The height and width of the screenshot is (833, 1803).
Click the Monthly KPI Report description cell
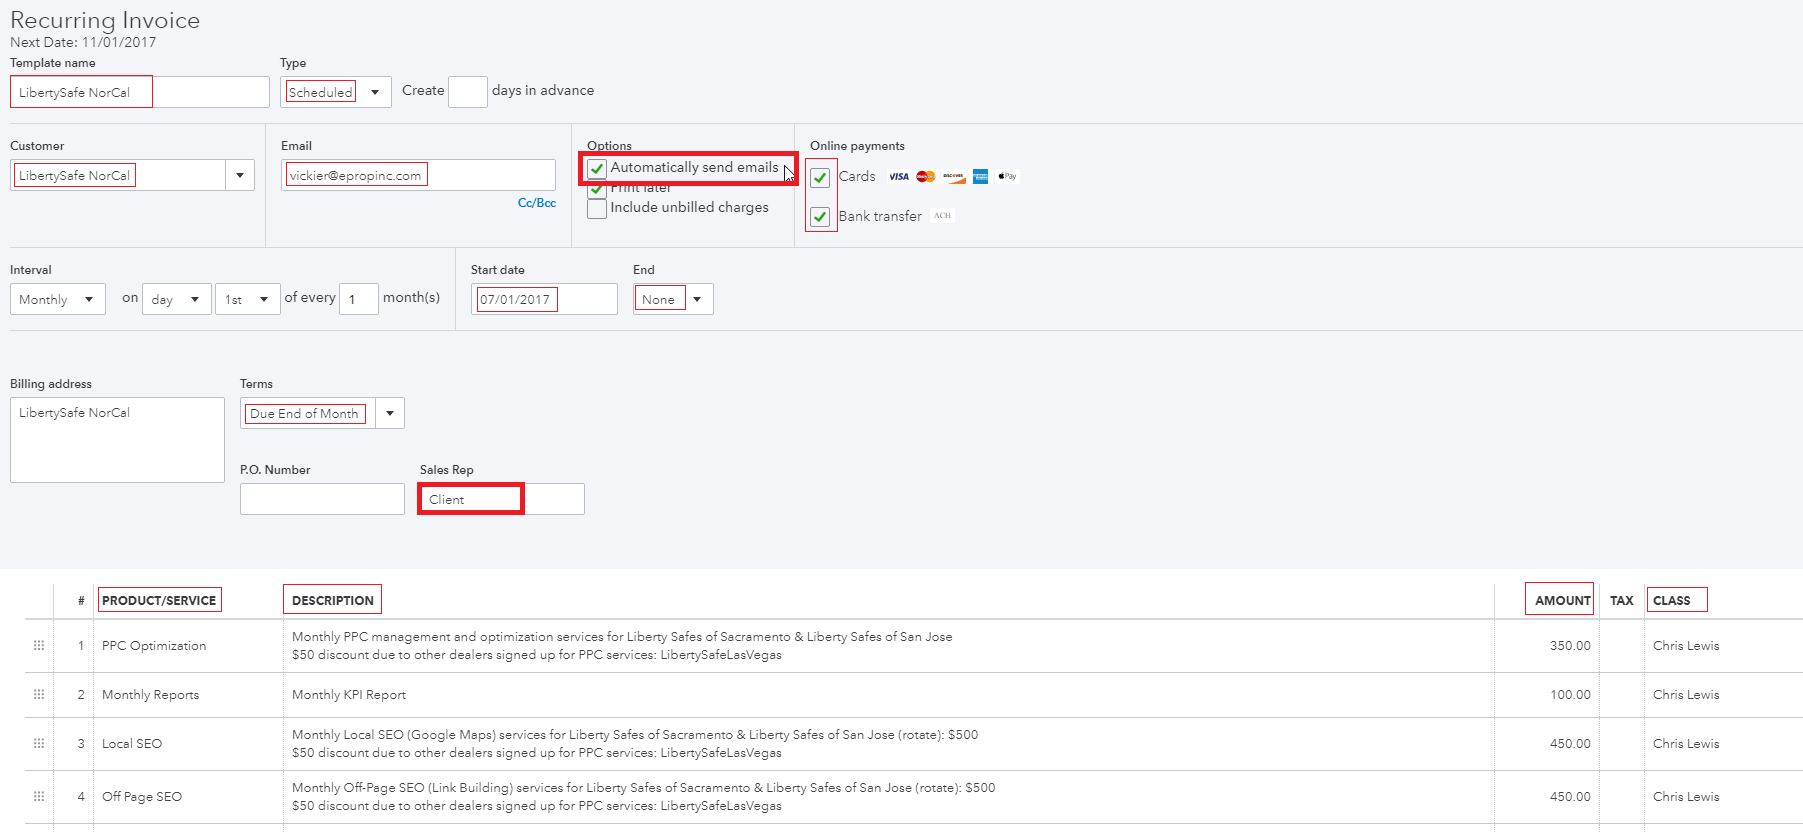pos(889,694)
